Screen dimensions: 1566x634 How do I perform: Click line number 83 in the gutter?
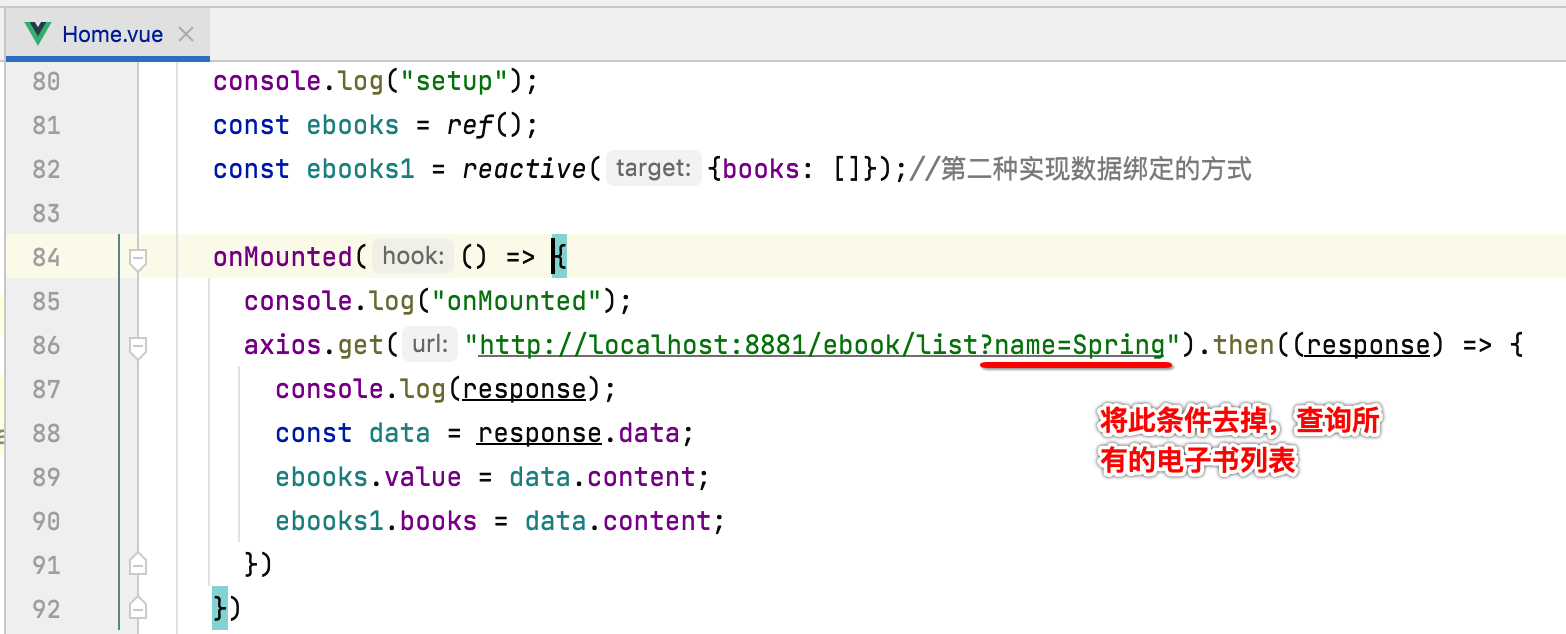[46, 213]
